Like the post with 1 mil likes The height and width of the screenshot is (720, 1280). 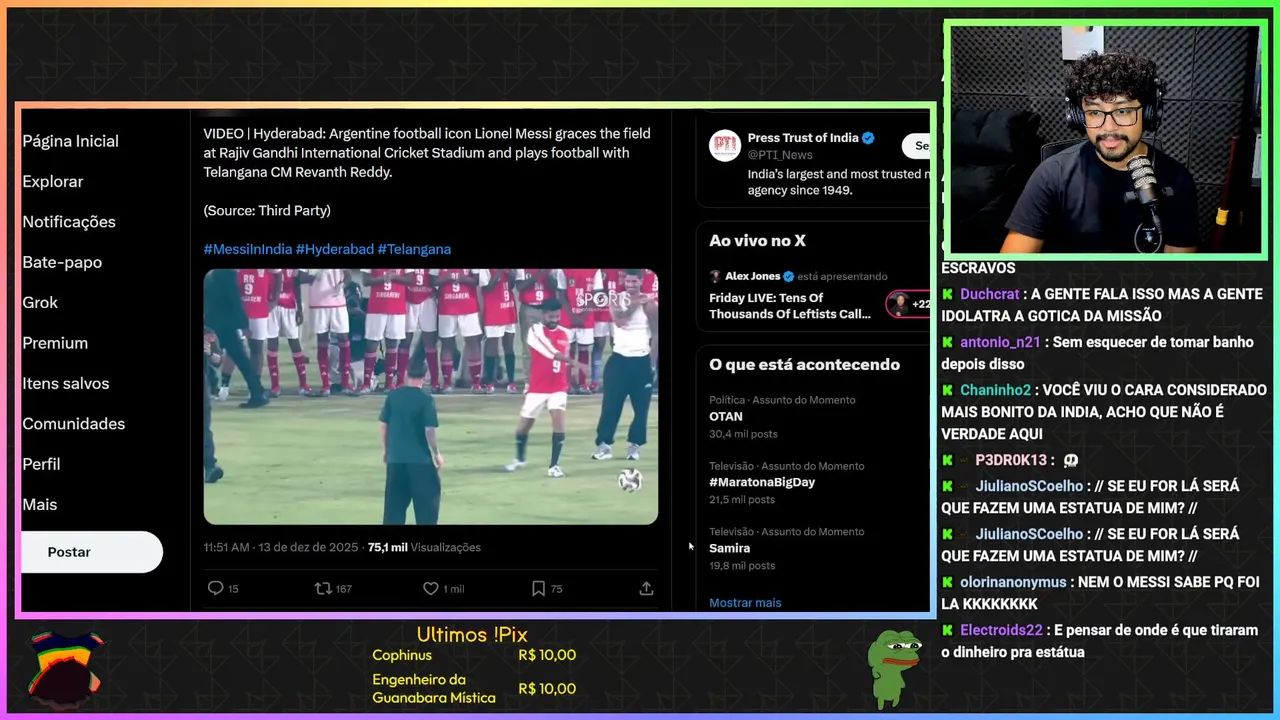[x=430, y=588]
